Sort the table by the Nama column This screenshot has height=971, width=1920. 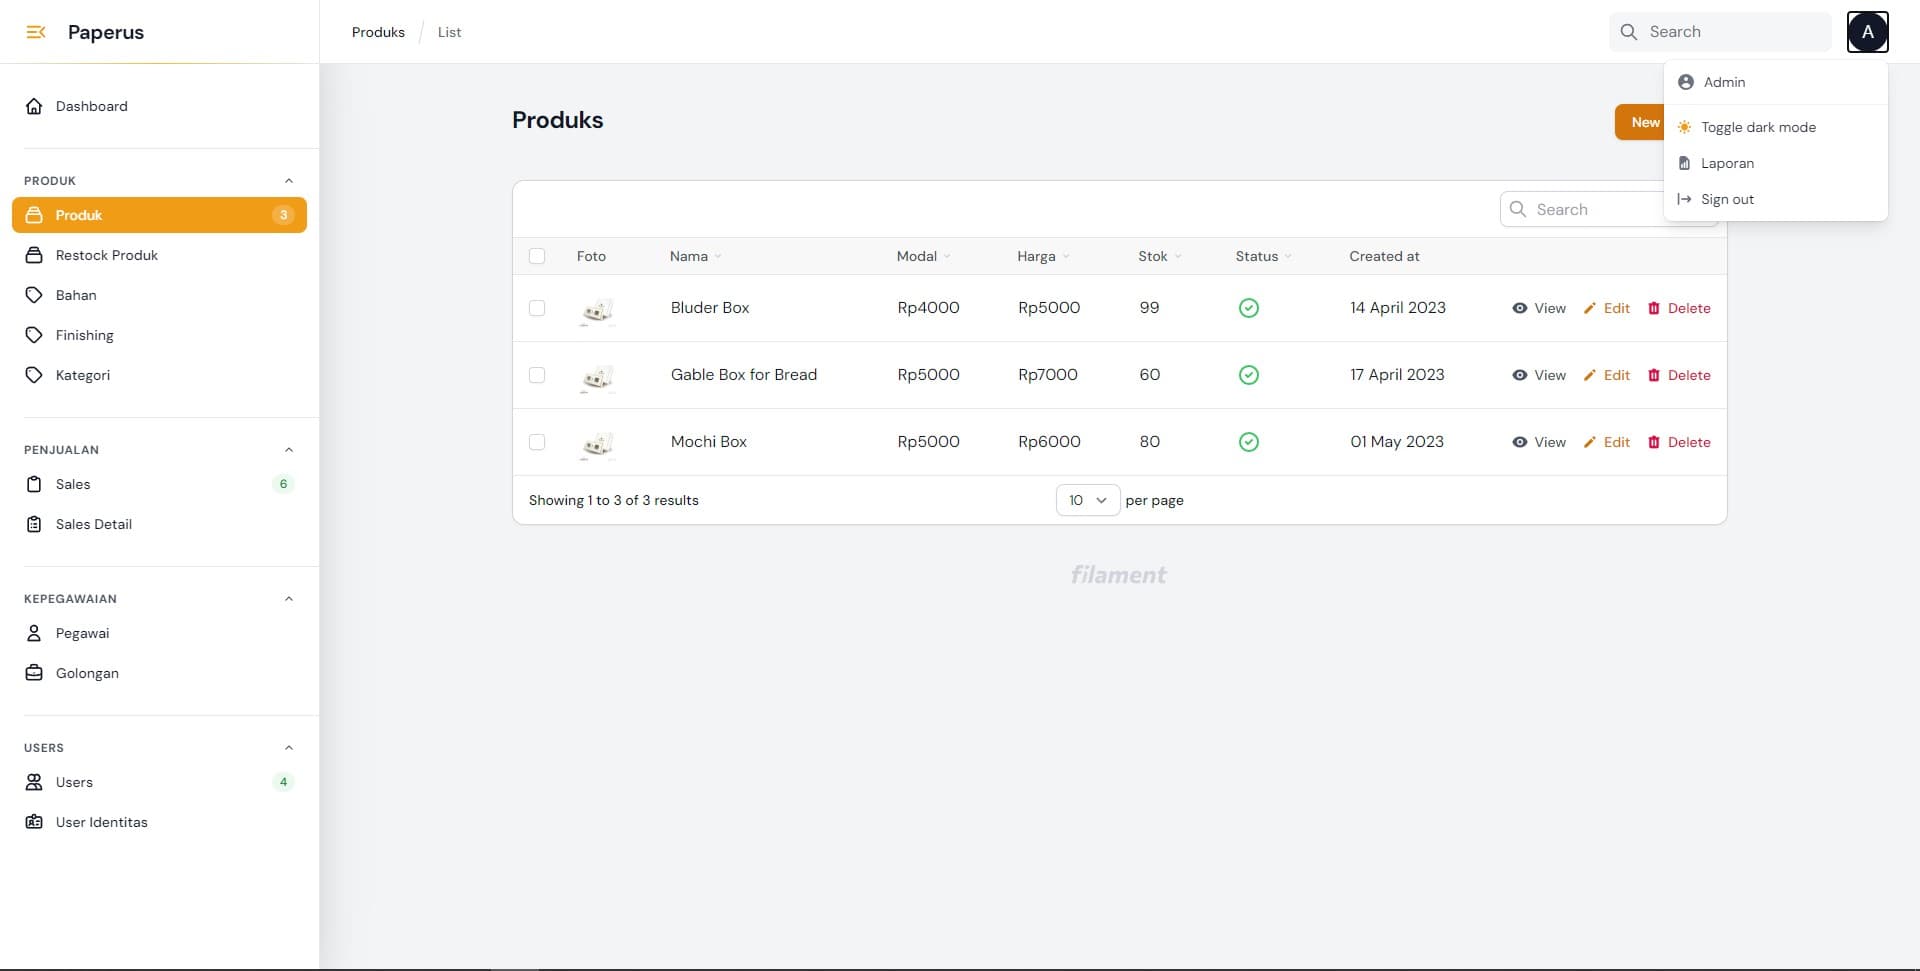click(x=694, y=256)
